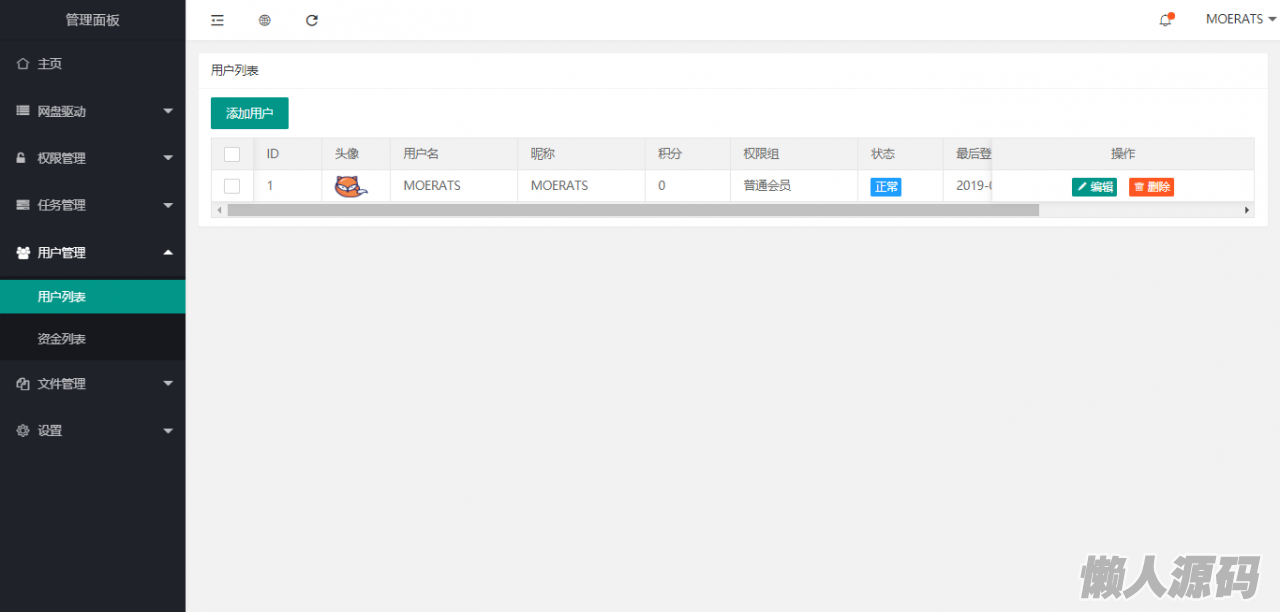1280x612 pixels.
Task: Expand the 设置 menu arrow
Action: 168,430
